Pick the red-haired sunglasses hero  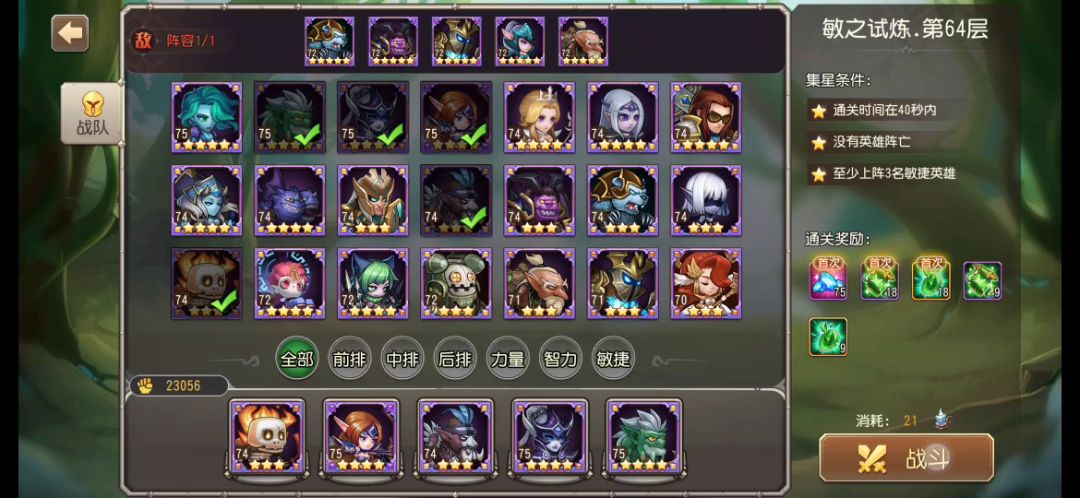coord(706,117)
